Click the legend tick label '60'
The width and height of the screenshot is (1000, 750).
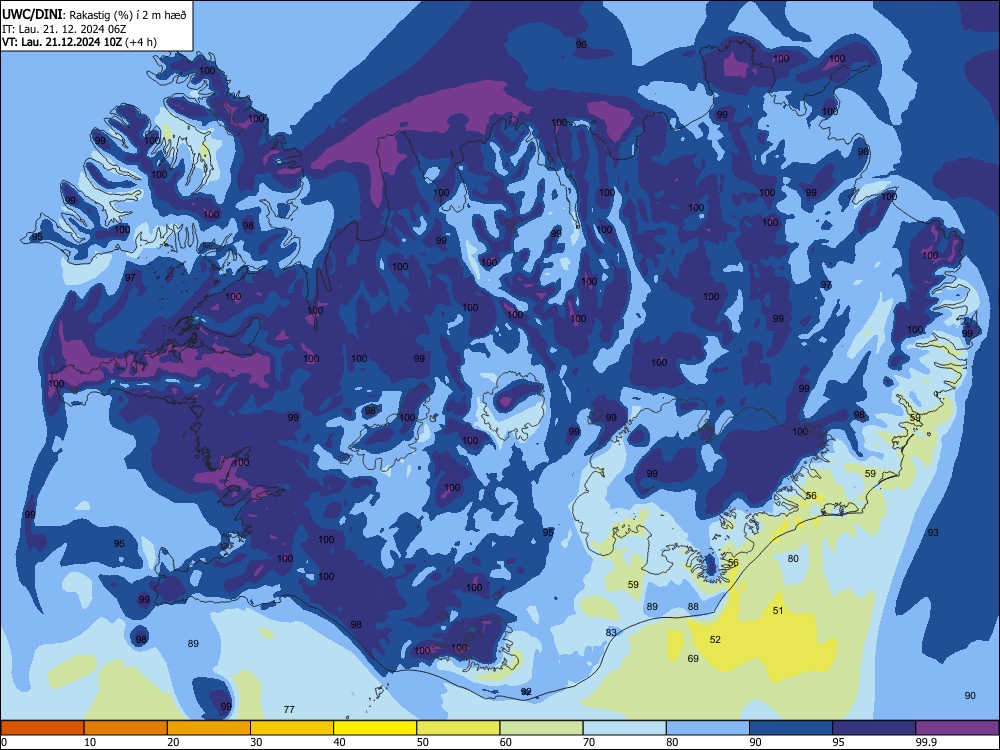506,742
